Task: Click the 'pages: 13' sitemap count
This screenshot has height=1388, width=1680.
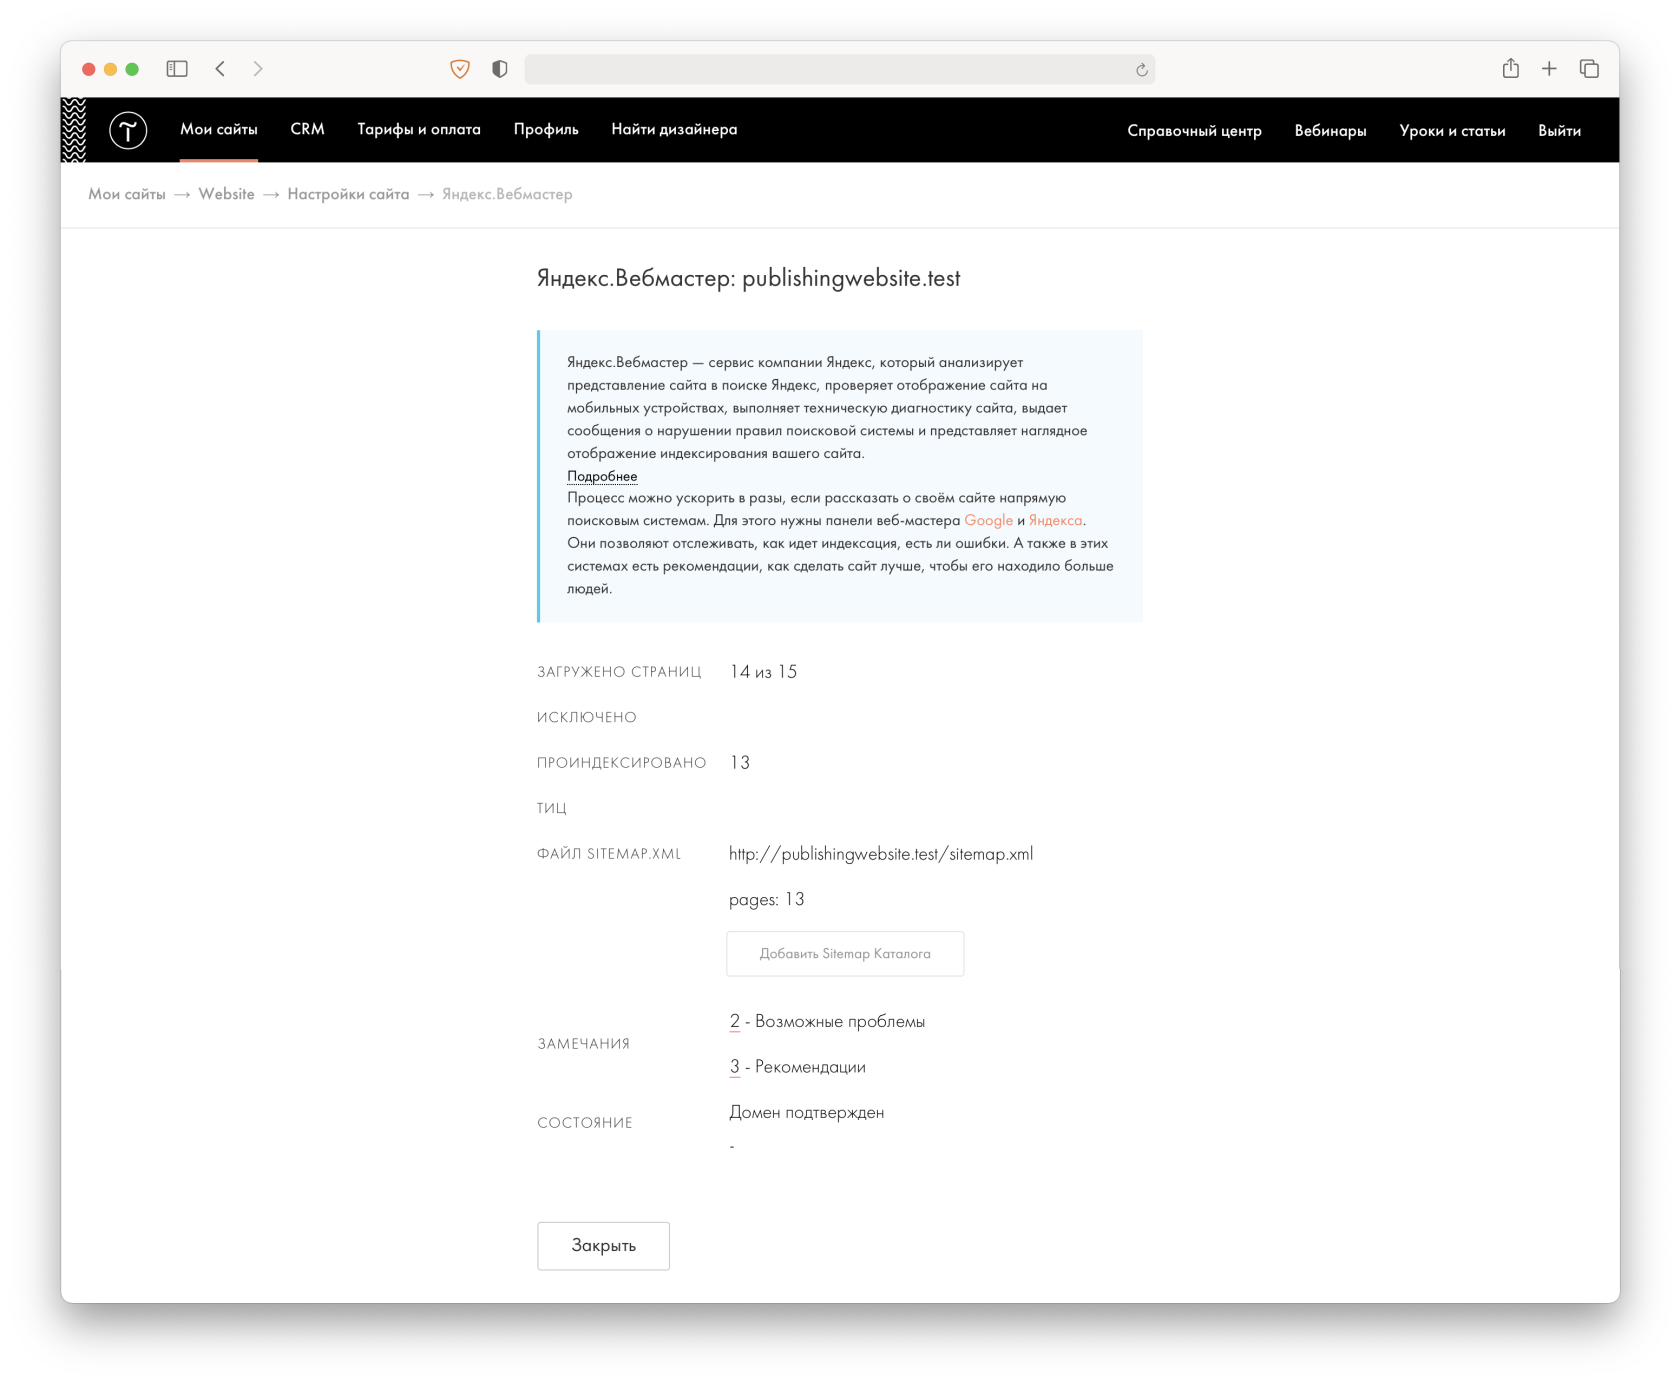Action: [767, 900]
